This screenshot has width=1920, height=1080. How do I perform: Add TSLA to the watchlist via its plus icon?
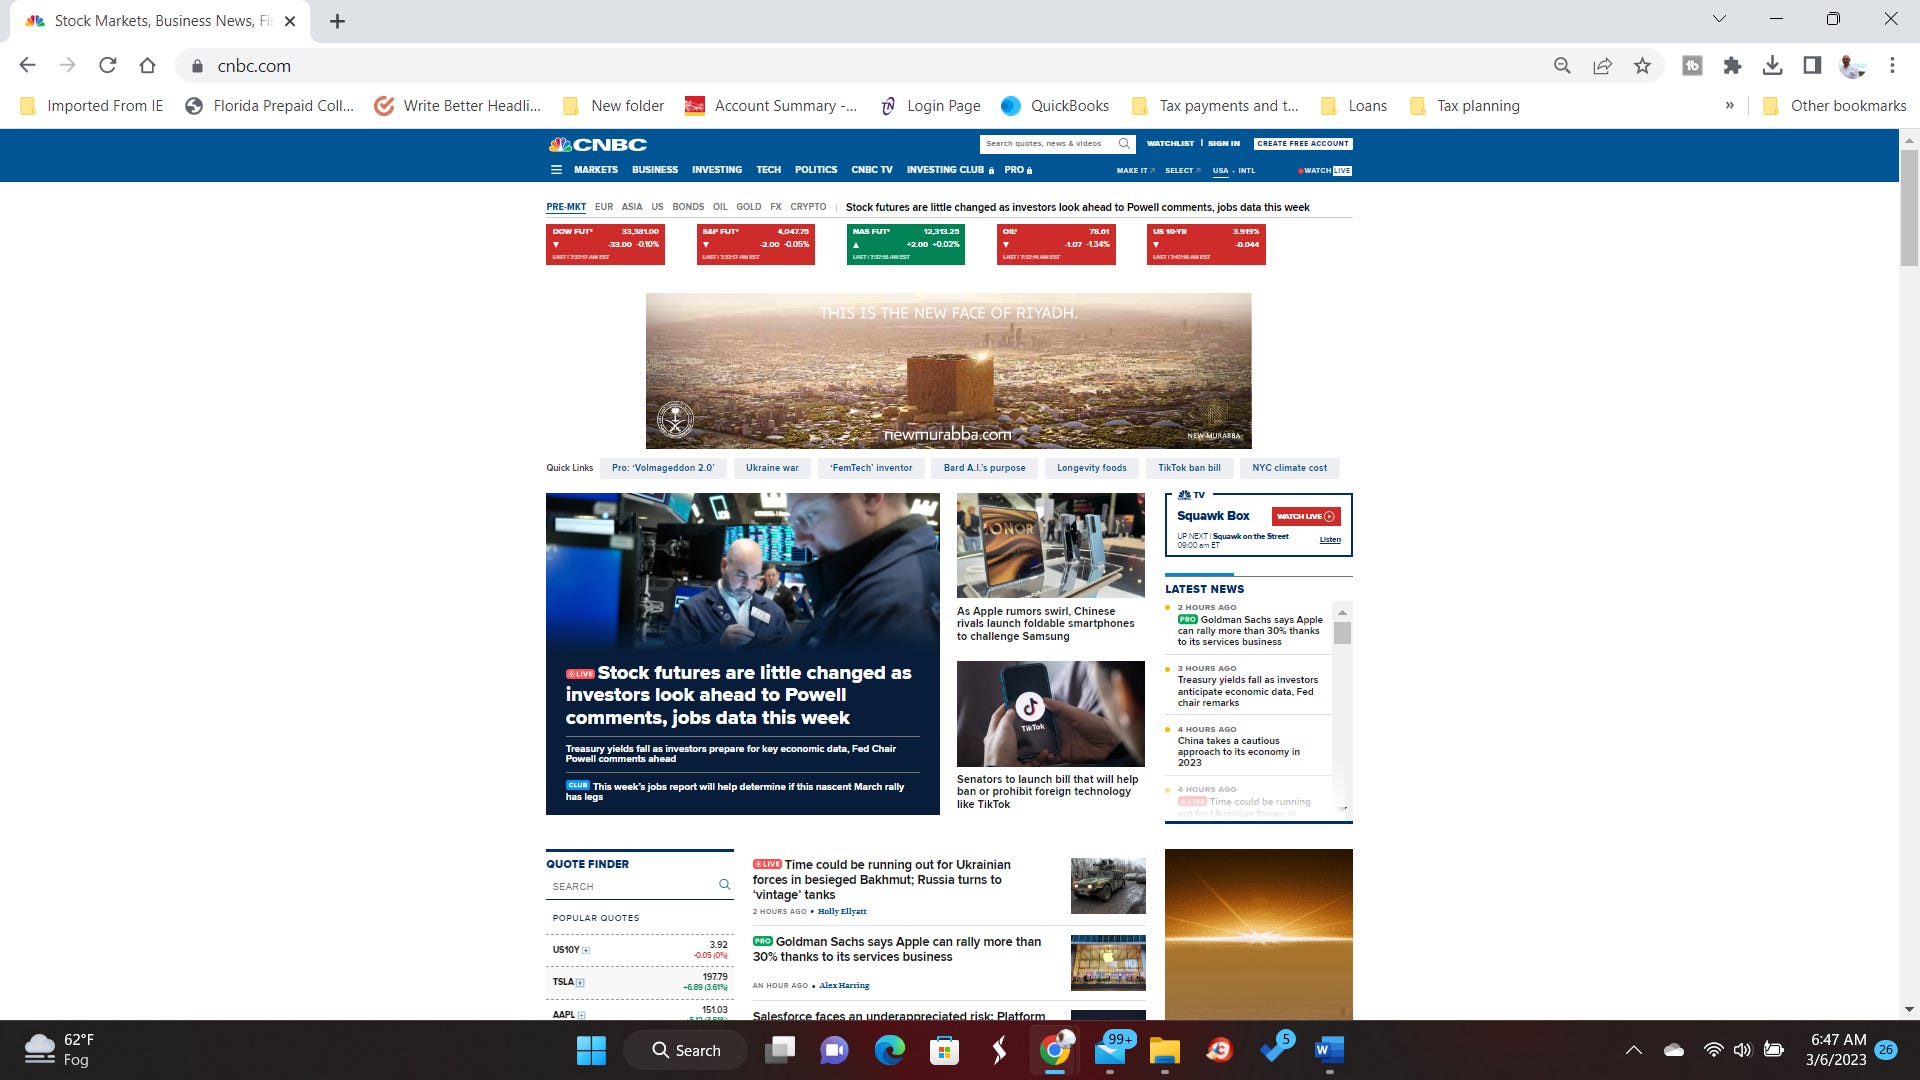[x=580, y=982]
